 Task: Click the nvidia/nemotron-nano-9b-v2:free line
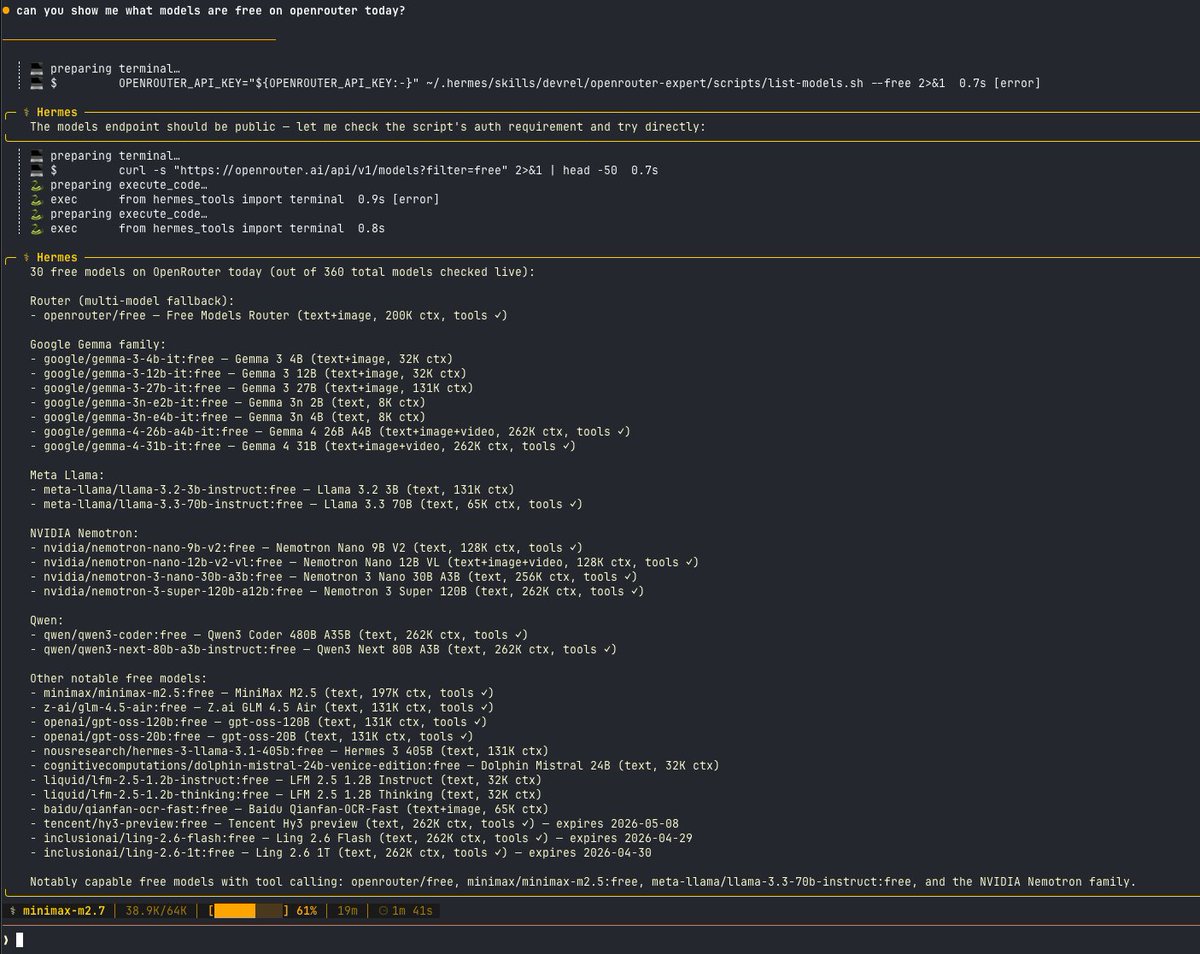click(x=306, y=548)
